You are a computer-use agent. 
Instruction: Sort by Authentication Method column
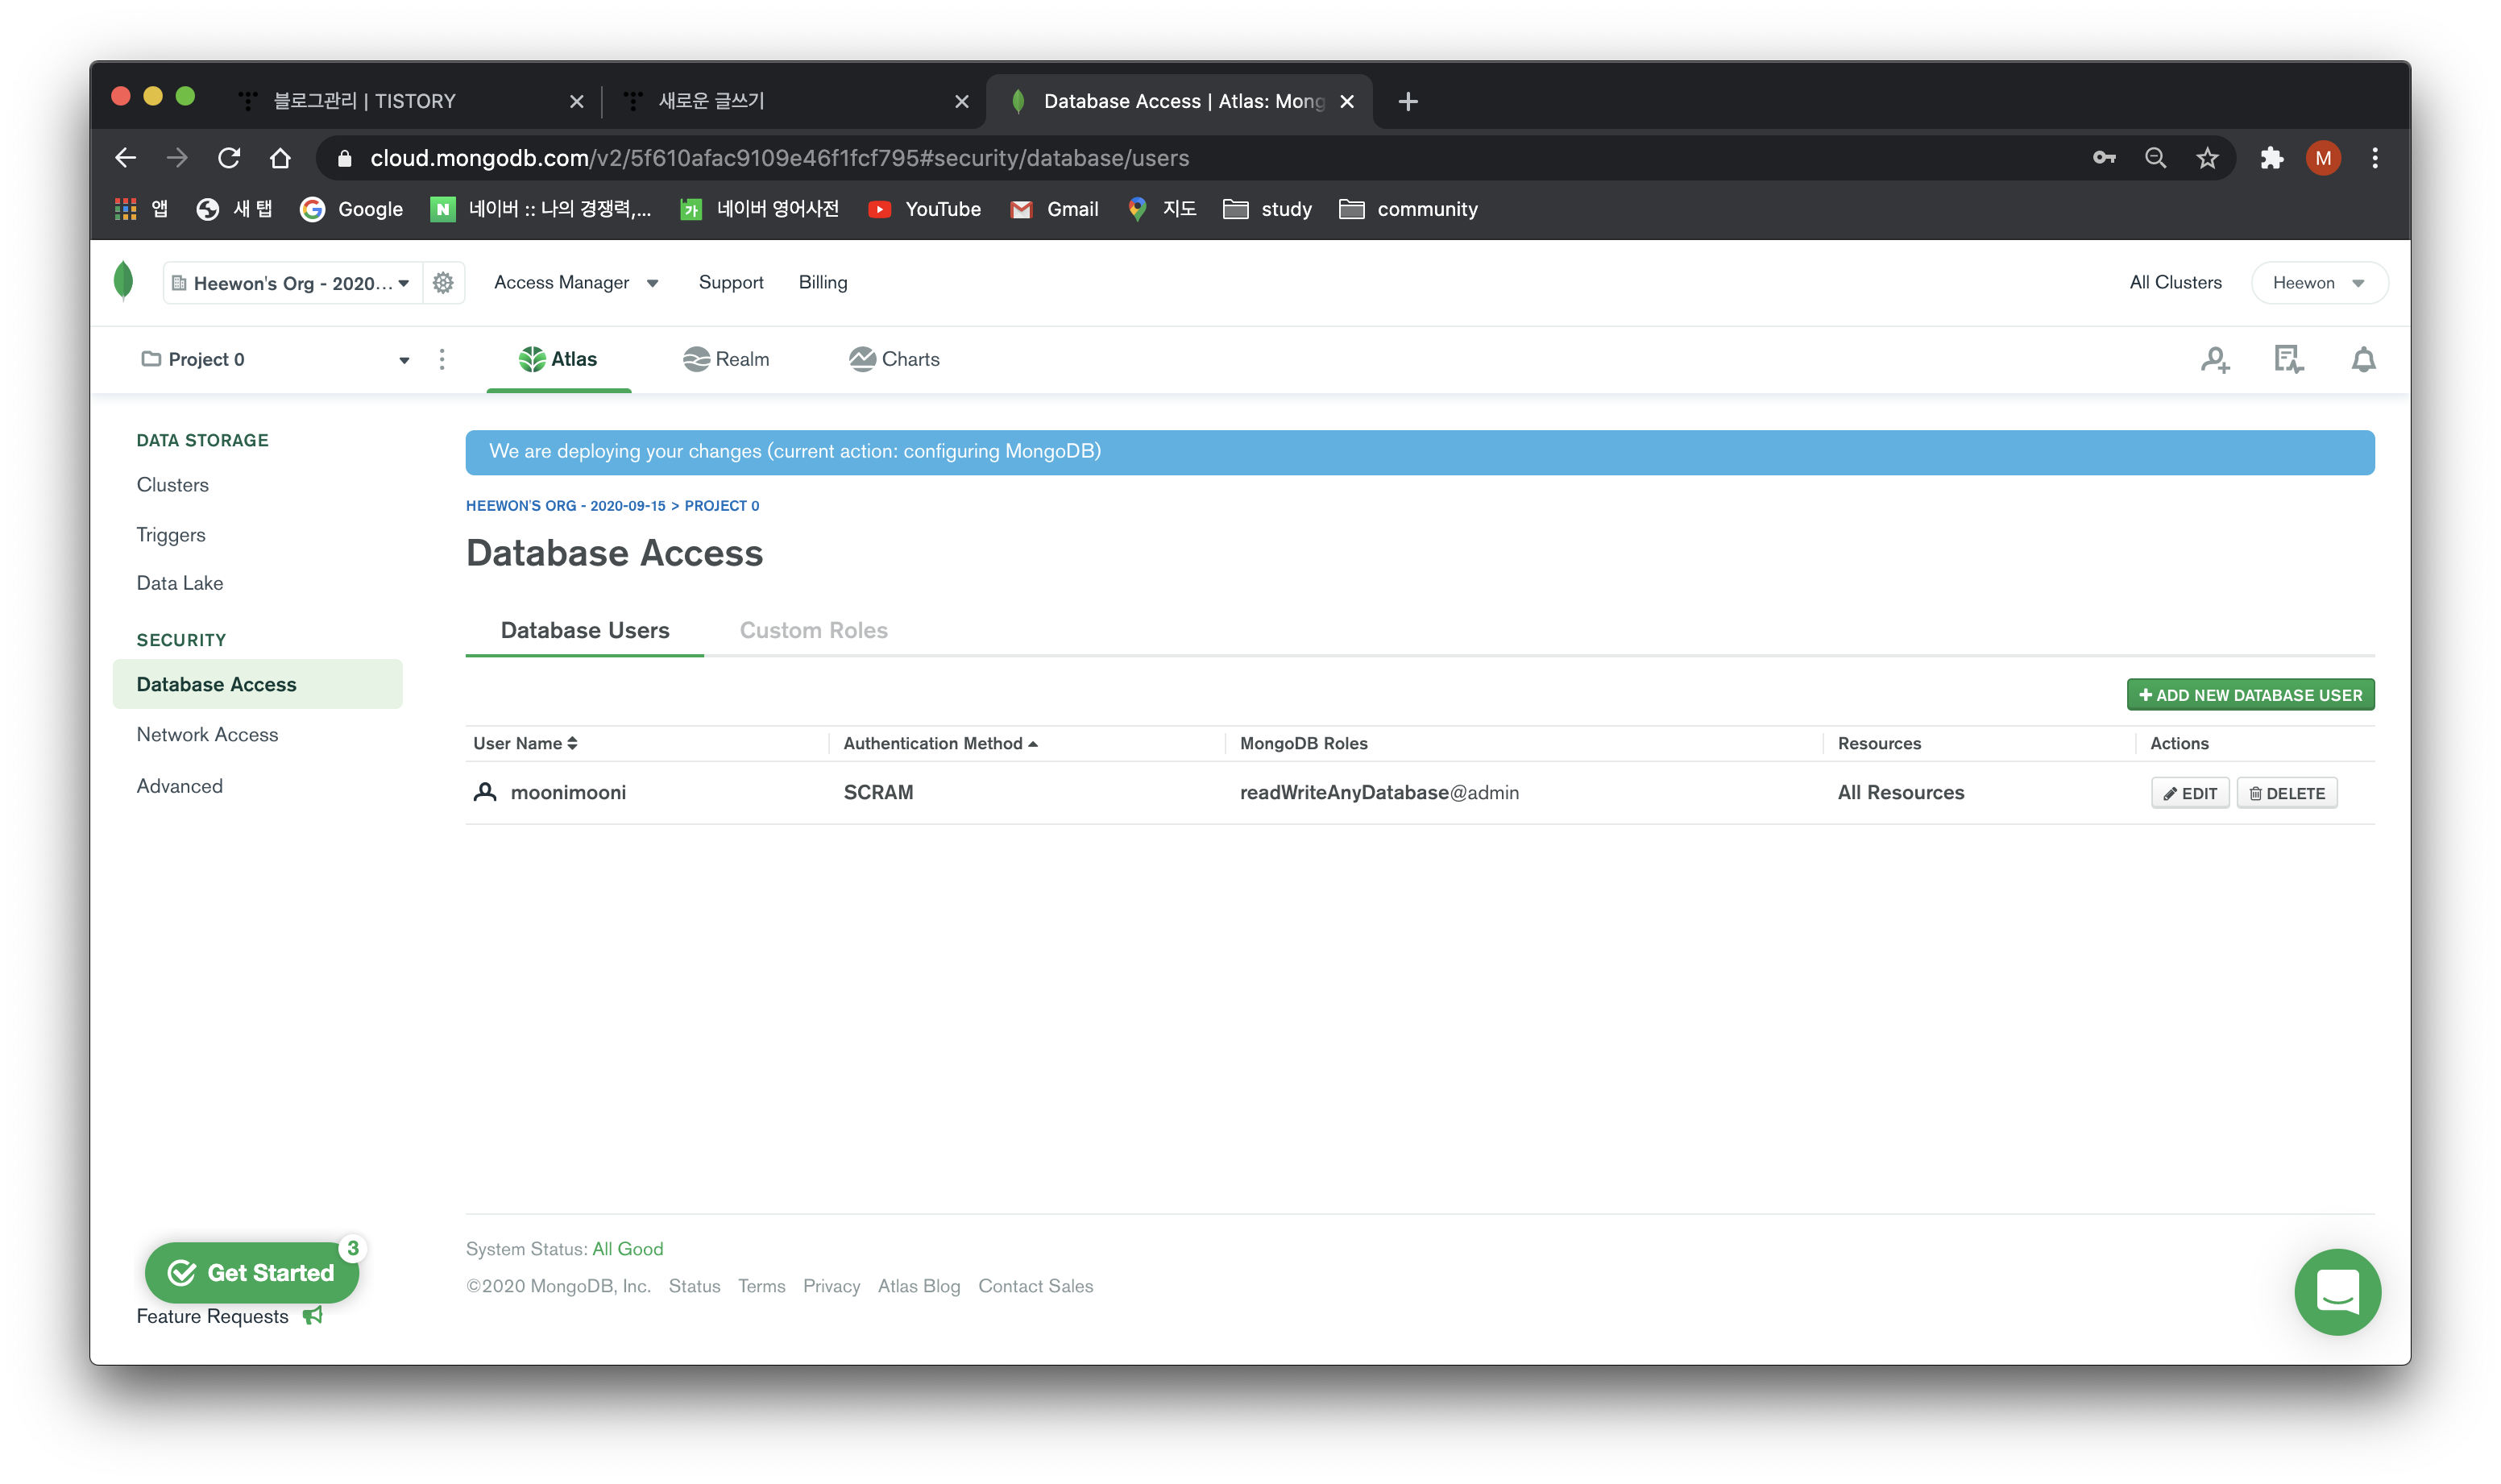(x=940, y=743)
